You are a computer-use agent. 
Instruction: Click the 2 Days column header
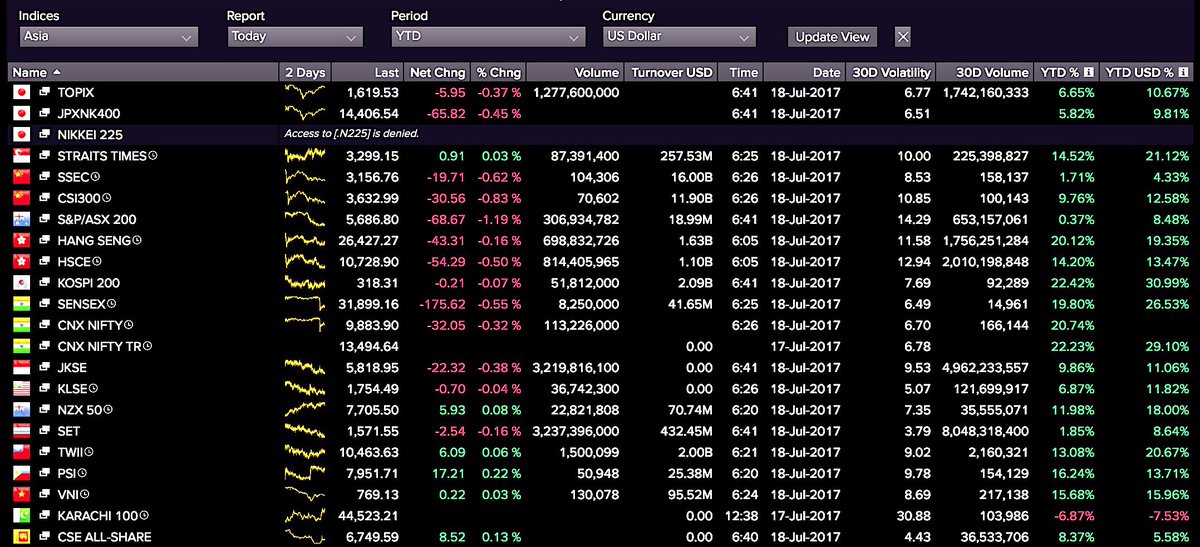pyautogui.click(x=305, y=72)
